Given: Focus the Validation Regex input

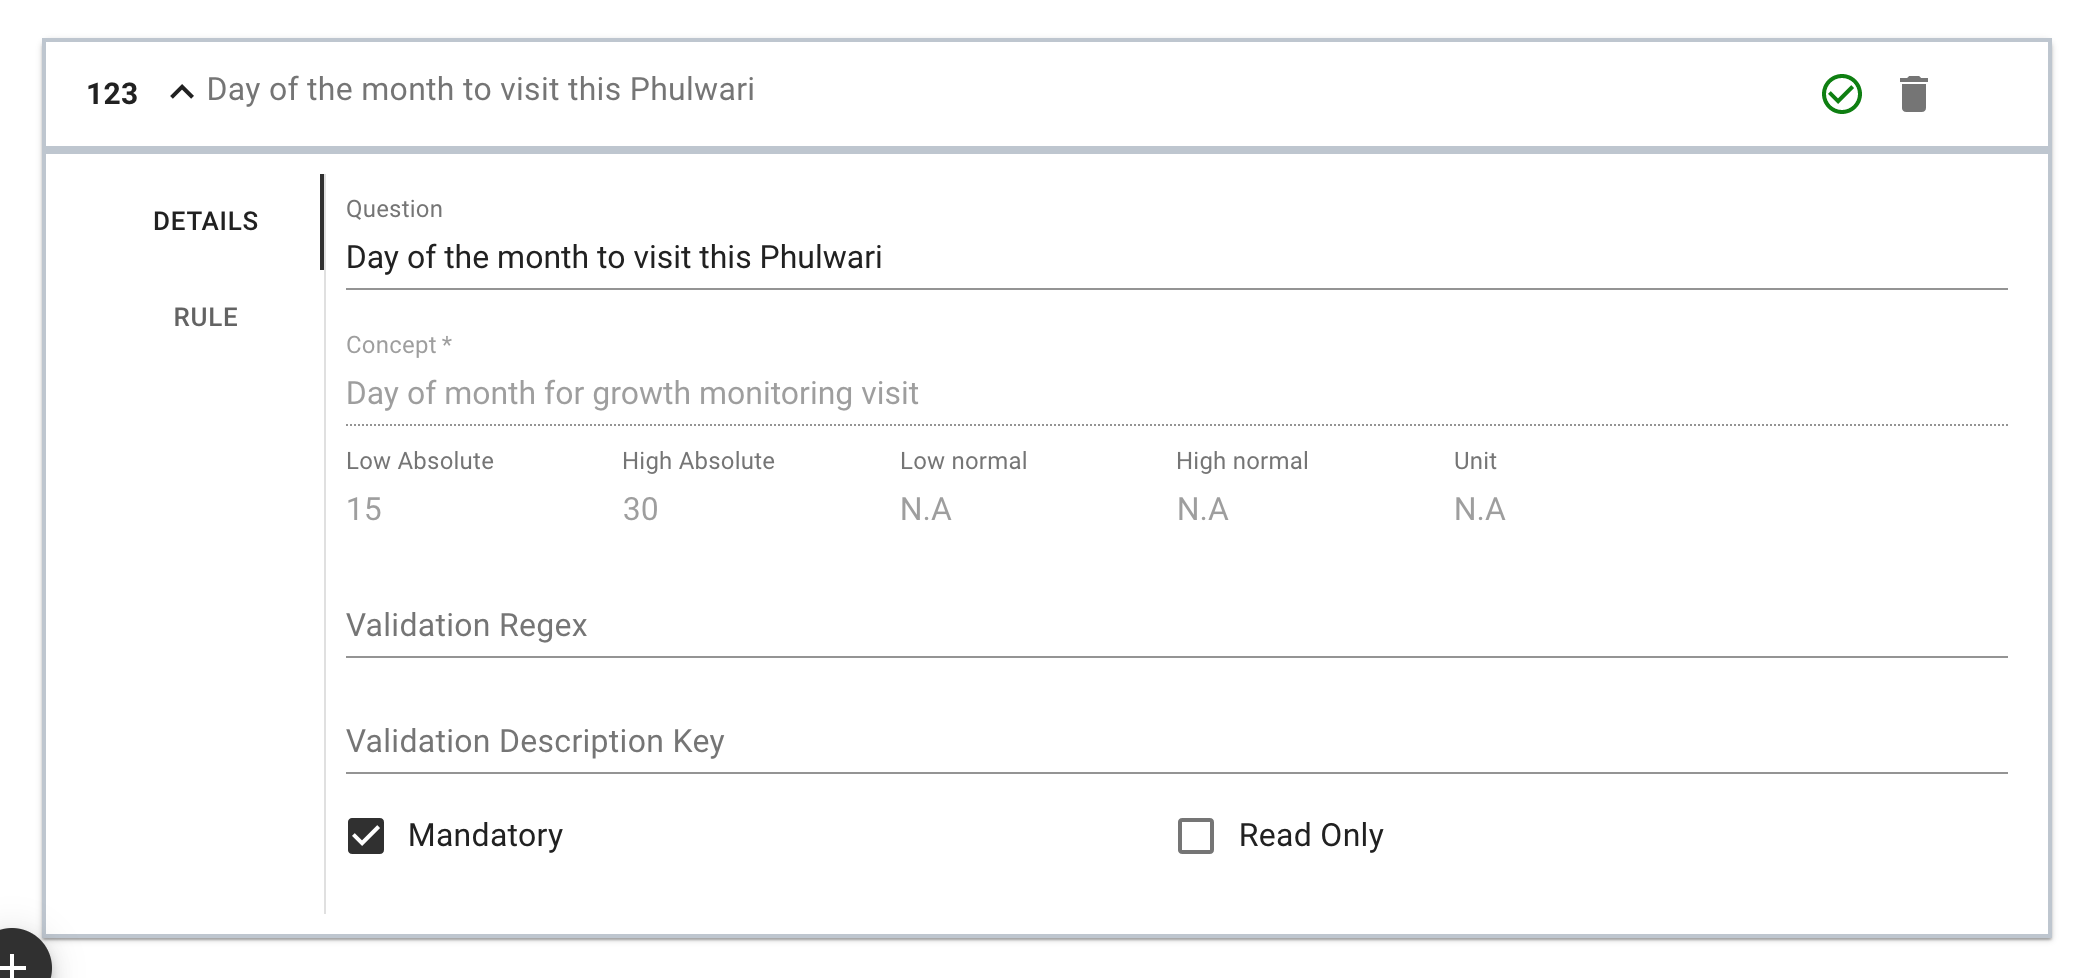Looking at the screenshot, I should click(1175, 626).
